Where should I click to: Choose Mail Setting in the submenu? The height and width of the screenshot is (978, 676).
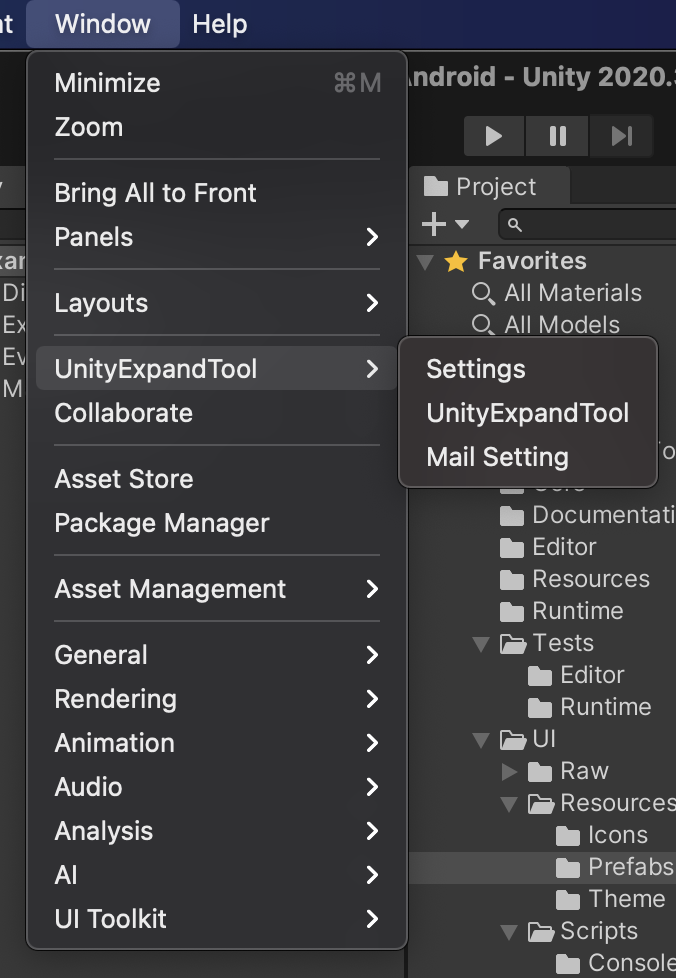tap(528, 457)
